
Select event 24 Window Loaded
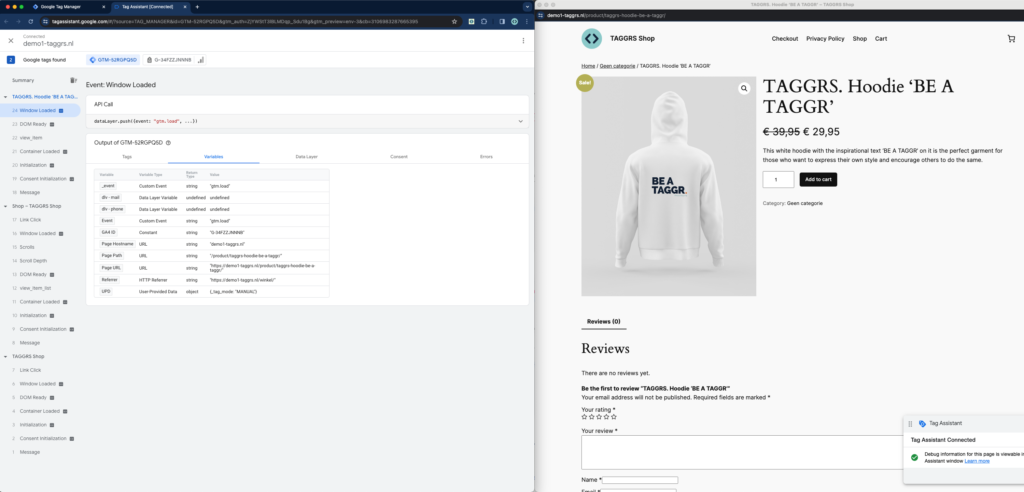(40, 110)
